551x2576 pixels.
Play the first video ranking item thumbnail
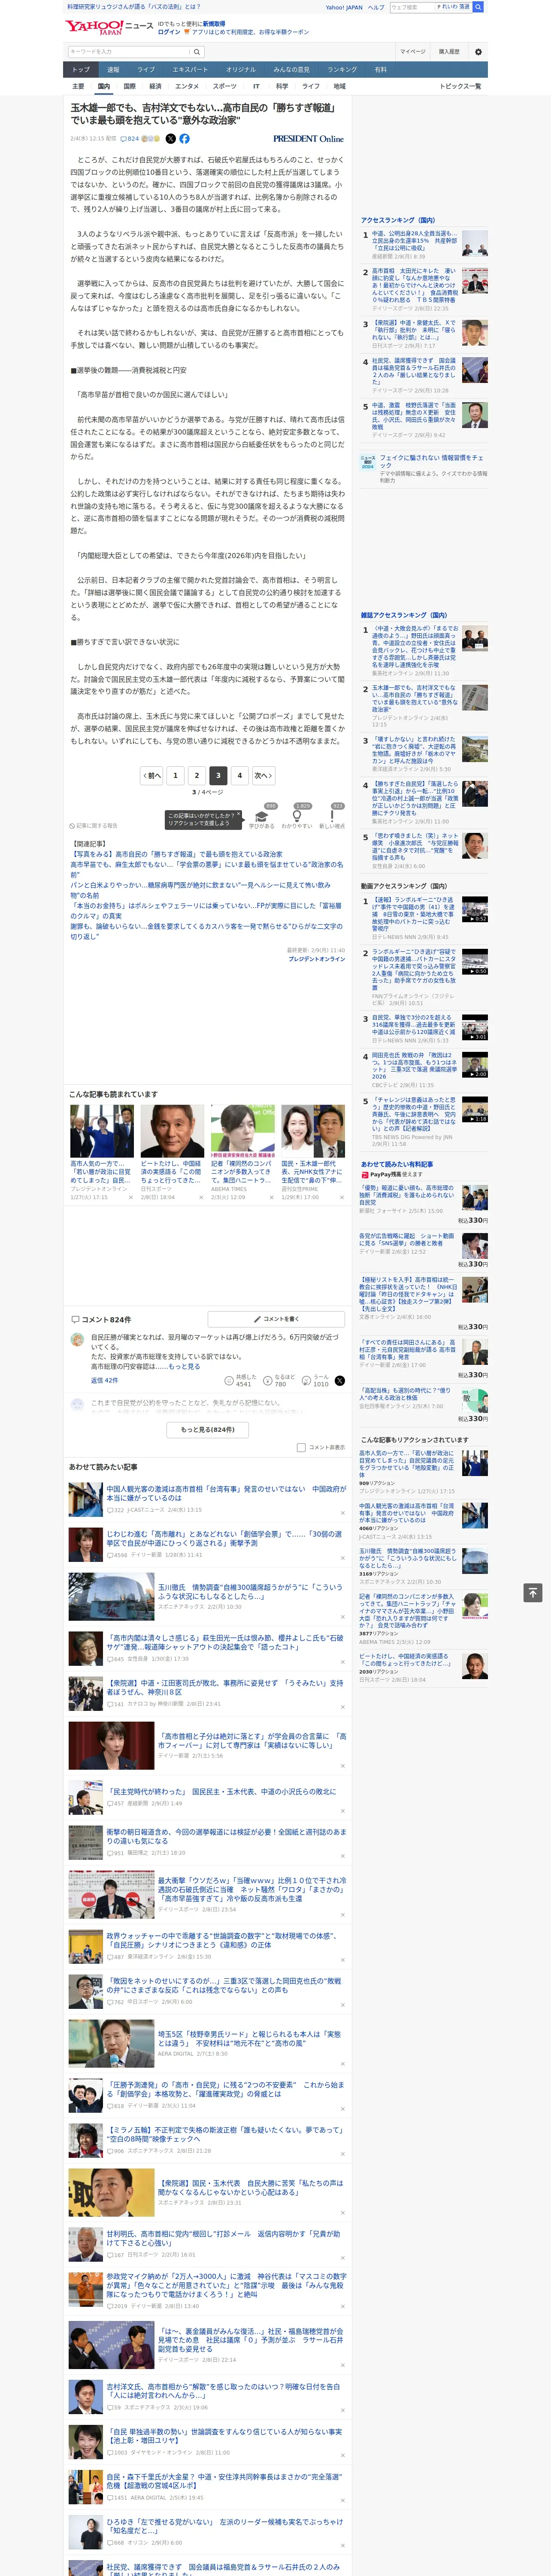[475, 909]
